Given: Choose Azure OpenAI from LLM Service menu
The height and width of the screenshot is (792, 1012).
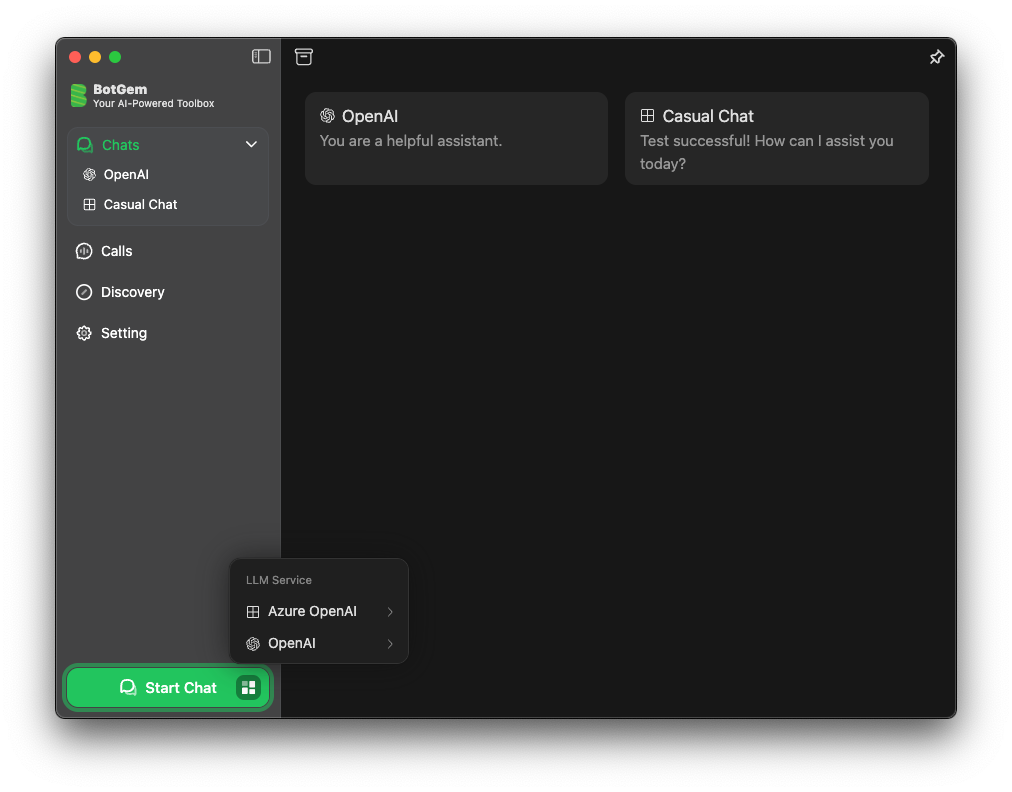Looking at the screenshot, I should 319,611.
